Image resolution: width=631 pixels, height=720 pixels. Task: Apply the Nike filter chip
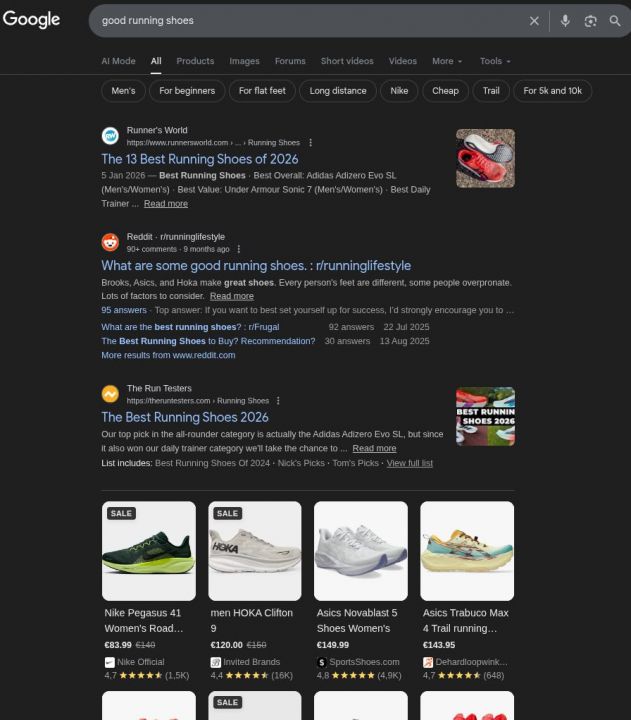(x=399, y=91)
